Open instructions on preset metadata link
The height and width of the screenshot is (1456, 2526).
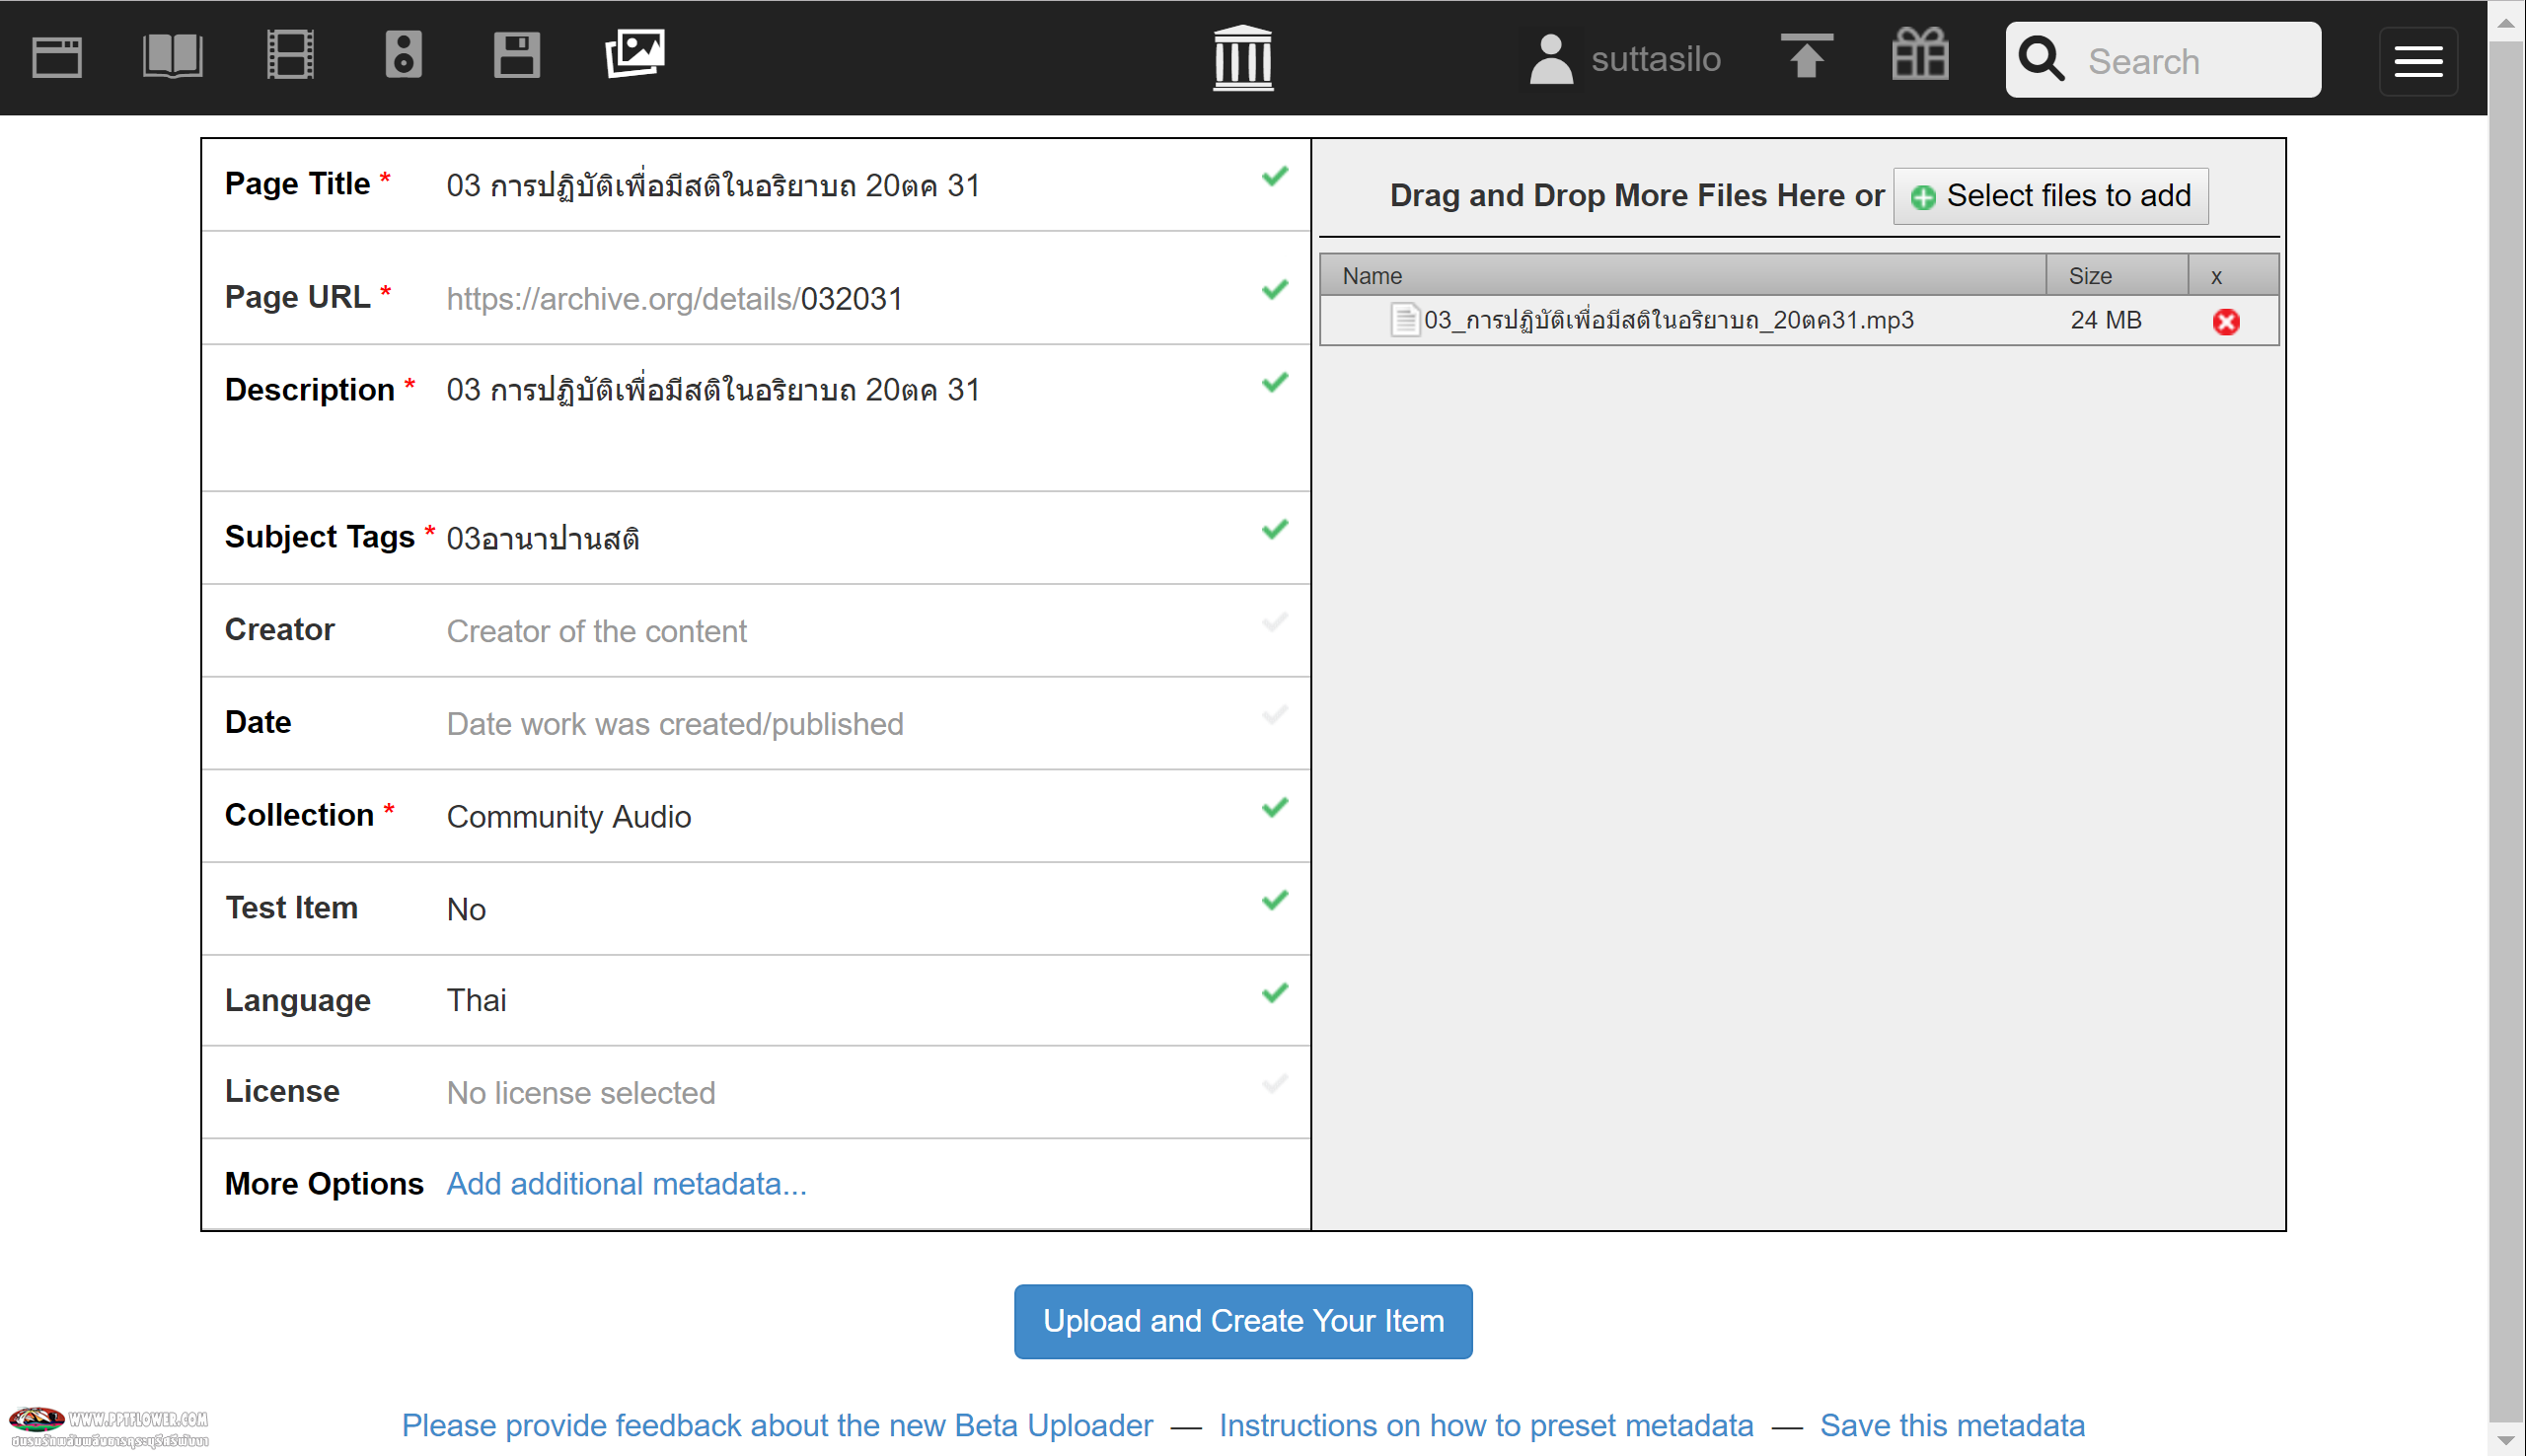pos(1487,1426)
